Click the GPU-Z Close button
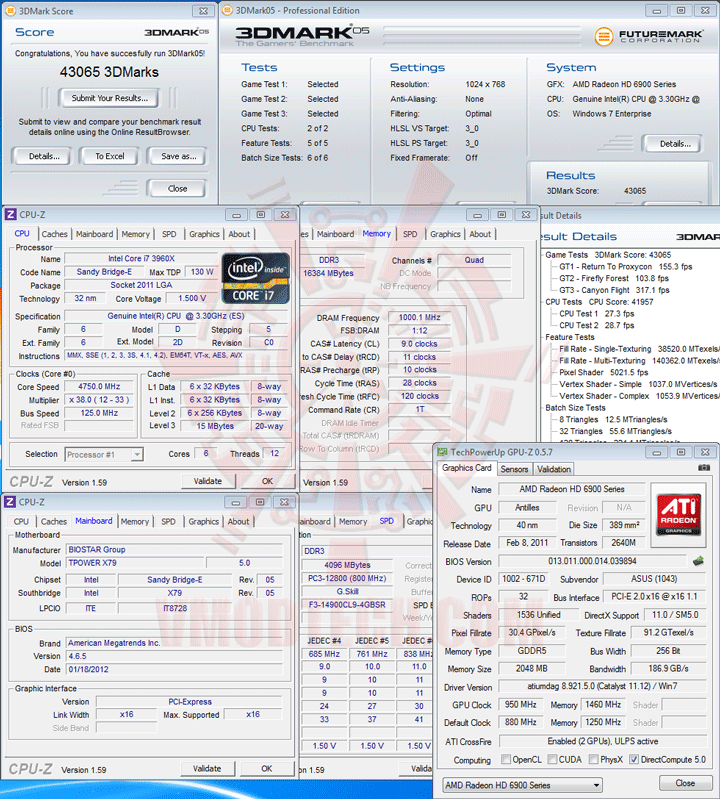 point(685,783)
